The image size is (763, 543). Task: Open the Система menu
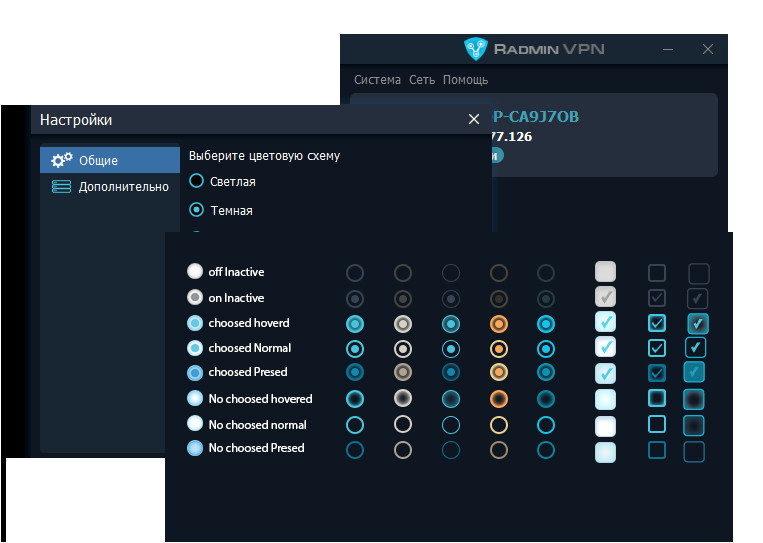[377, 79]
